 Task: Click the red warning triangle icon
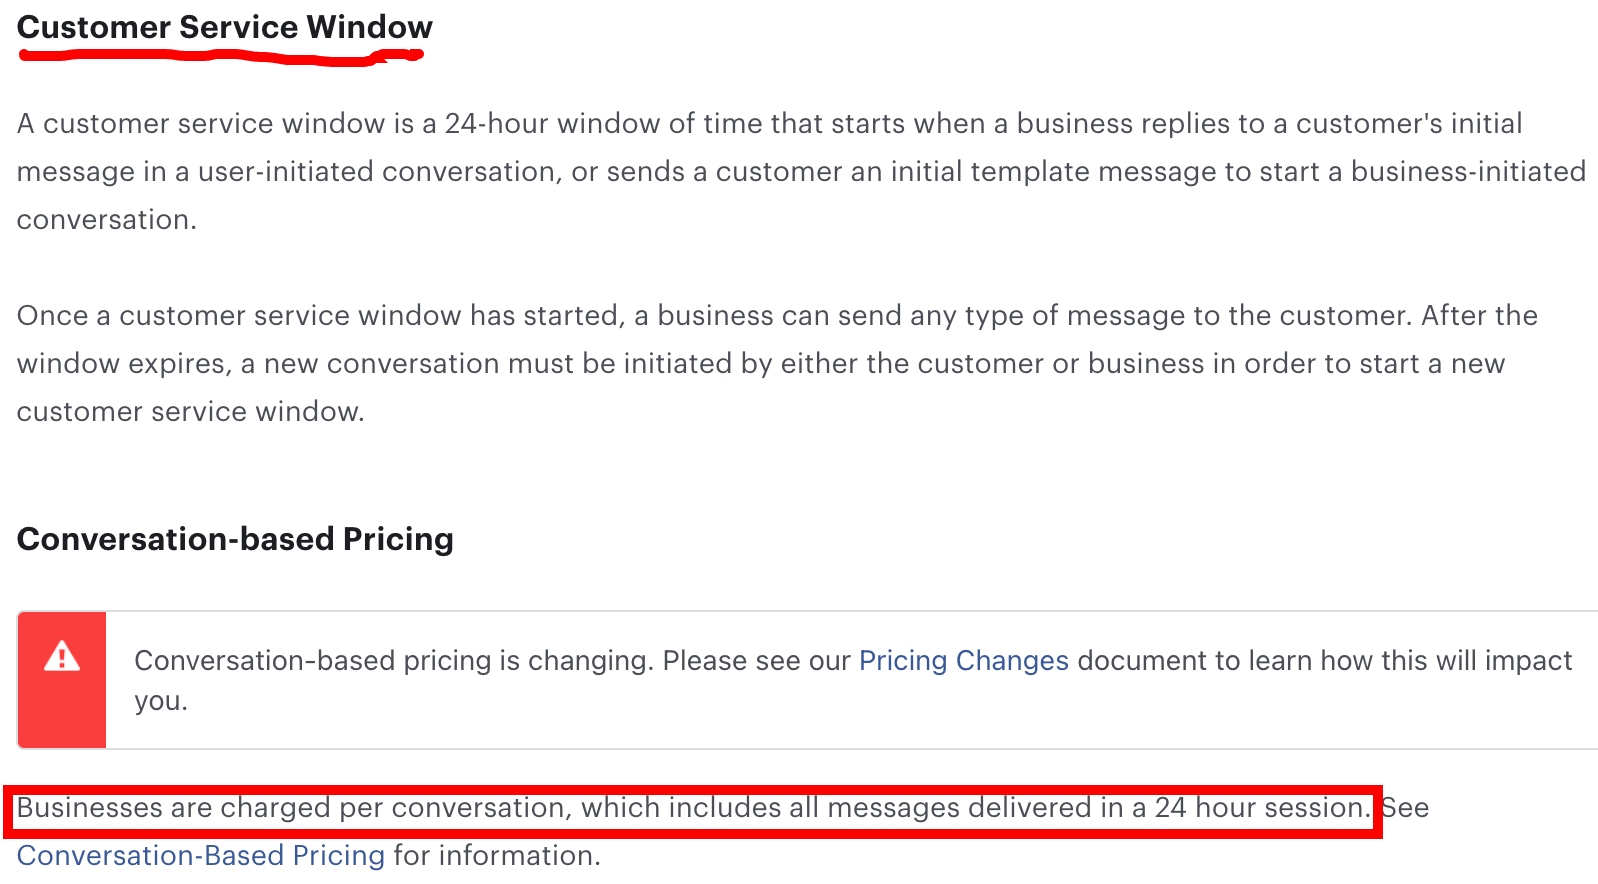point(62,656)
